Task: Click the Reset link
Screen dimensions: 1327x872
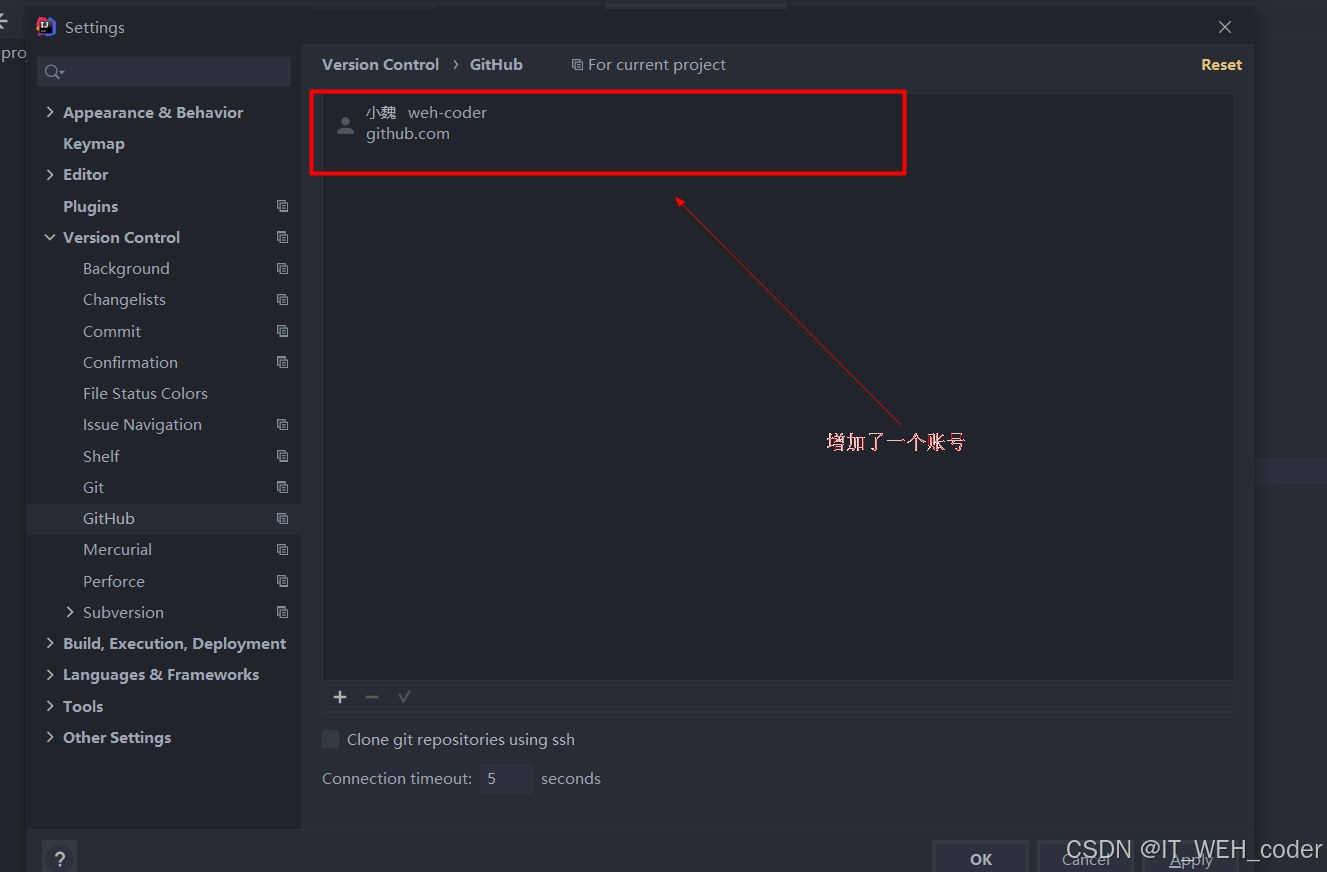Action: pos(1221,65)
